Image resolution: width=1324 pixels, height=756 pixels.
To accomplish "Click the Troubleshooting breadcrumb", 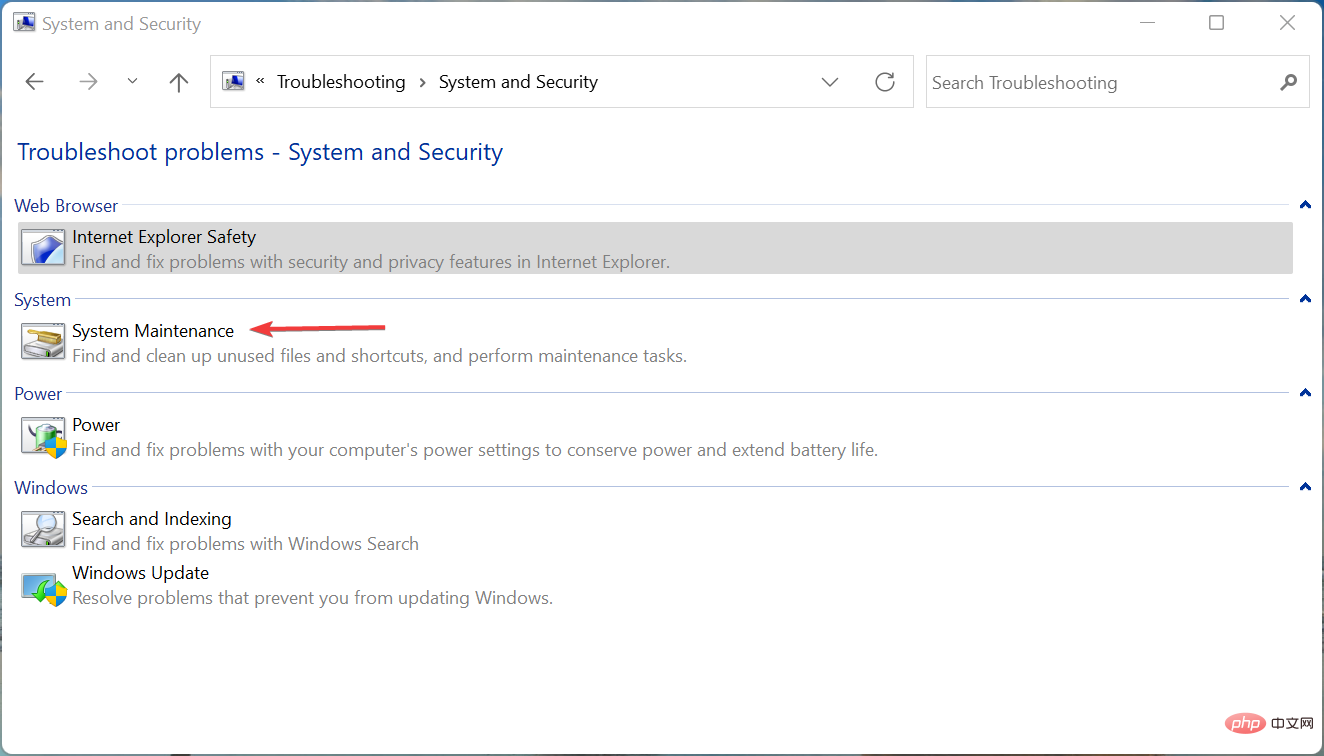I will (341, 82).
